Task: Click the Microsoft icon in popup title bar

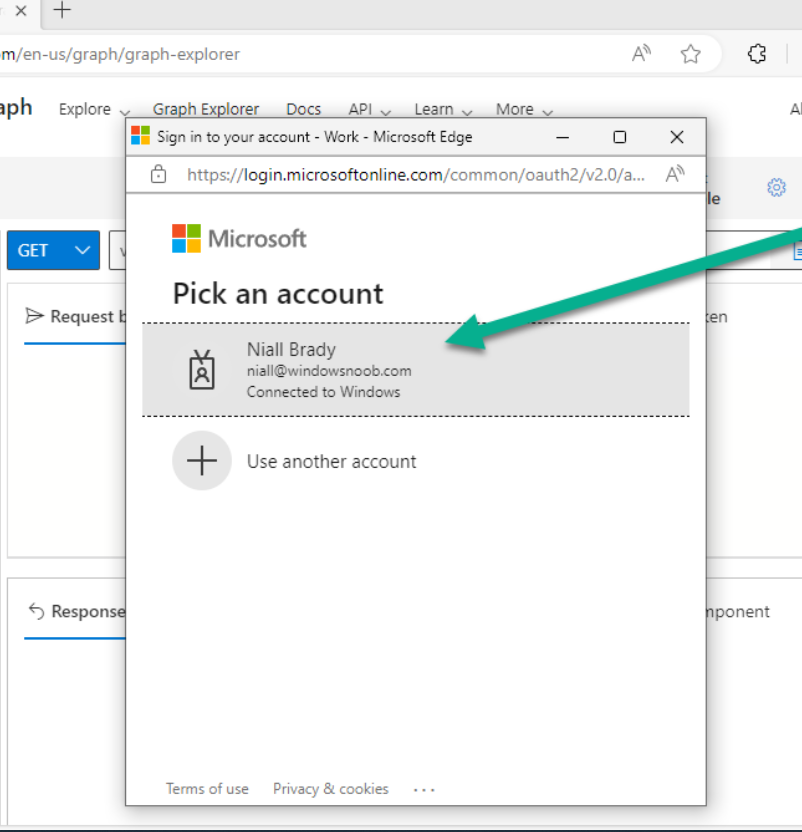Action: (x=141, y=136)
